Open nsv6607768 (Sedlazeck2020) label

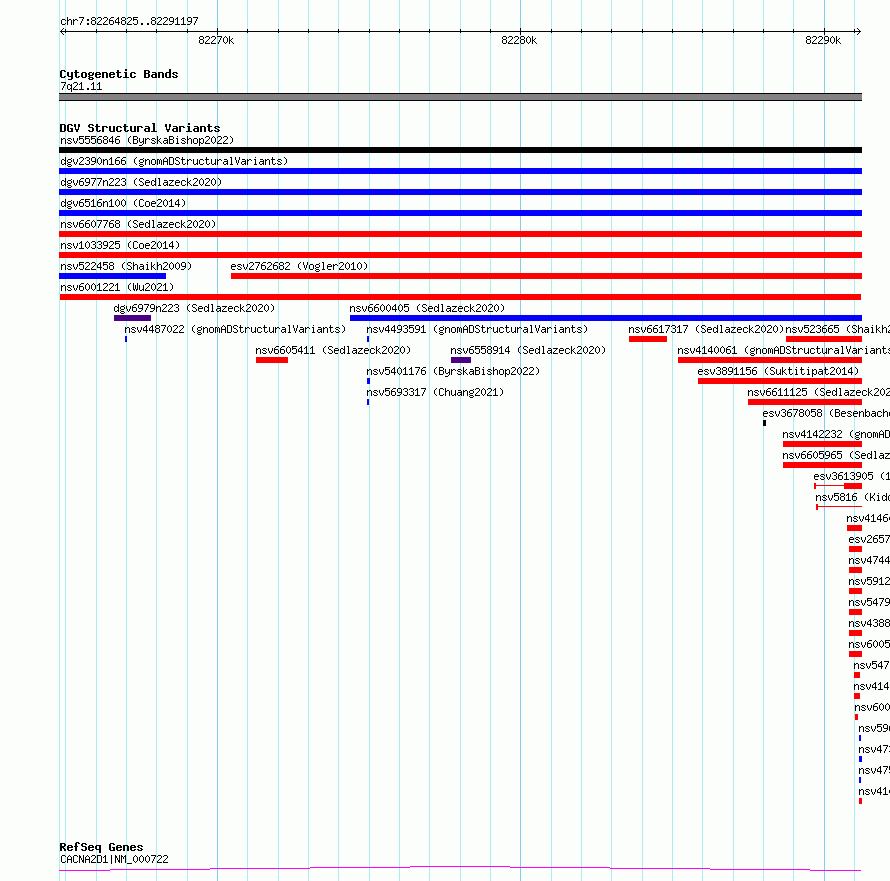coord(138,224)
